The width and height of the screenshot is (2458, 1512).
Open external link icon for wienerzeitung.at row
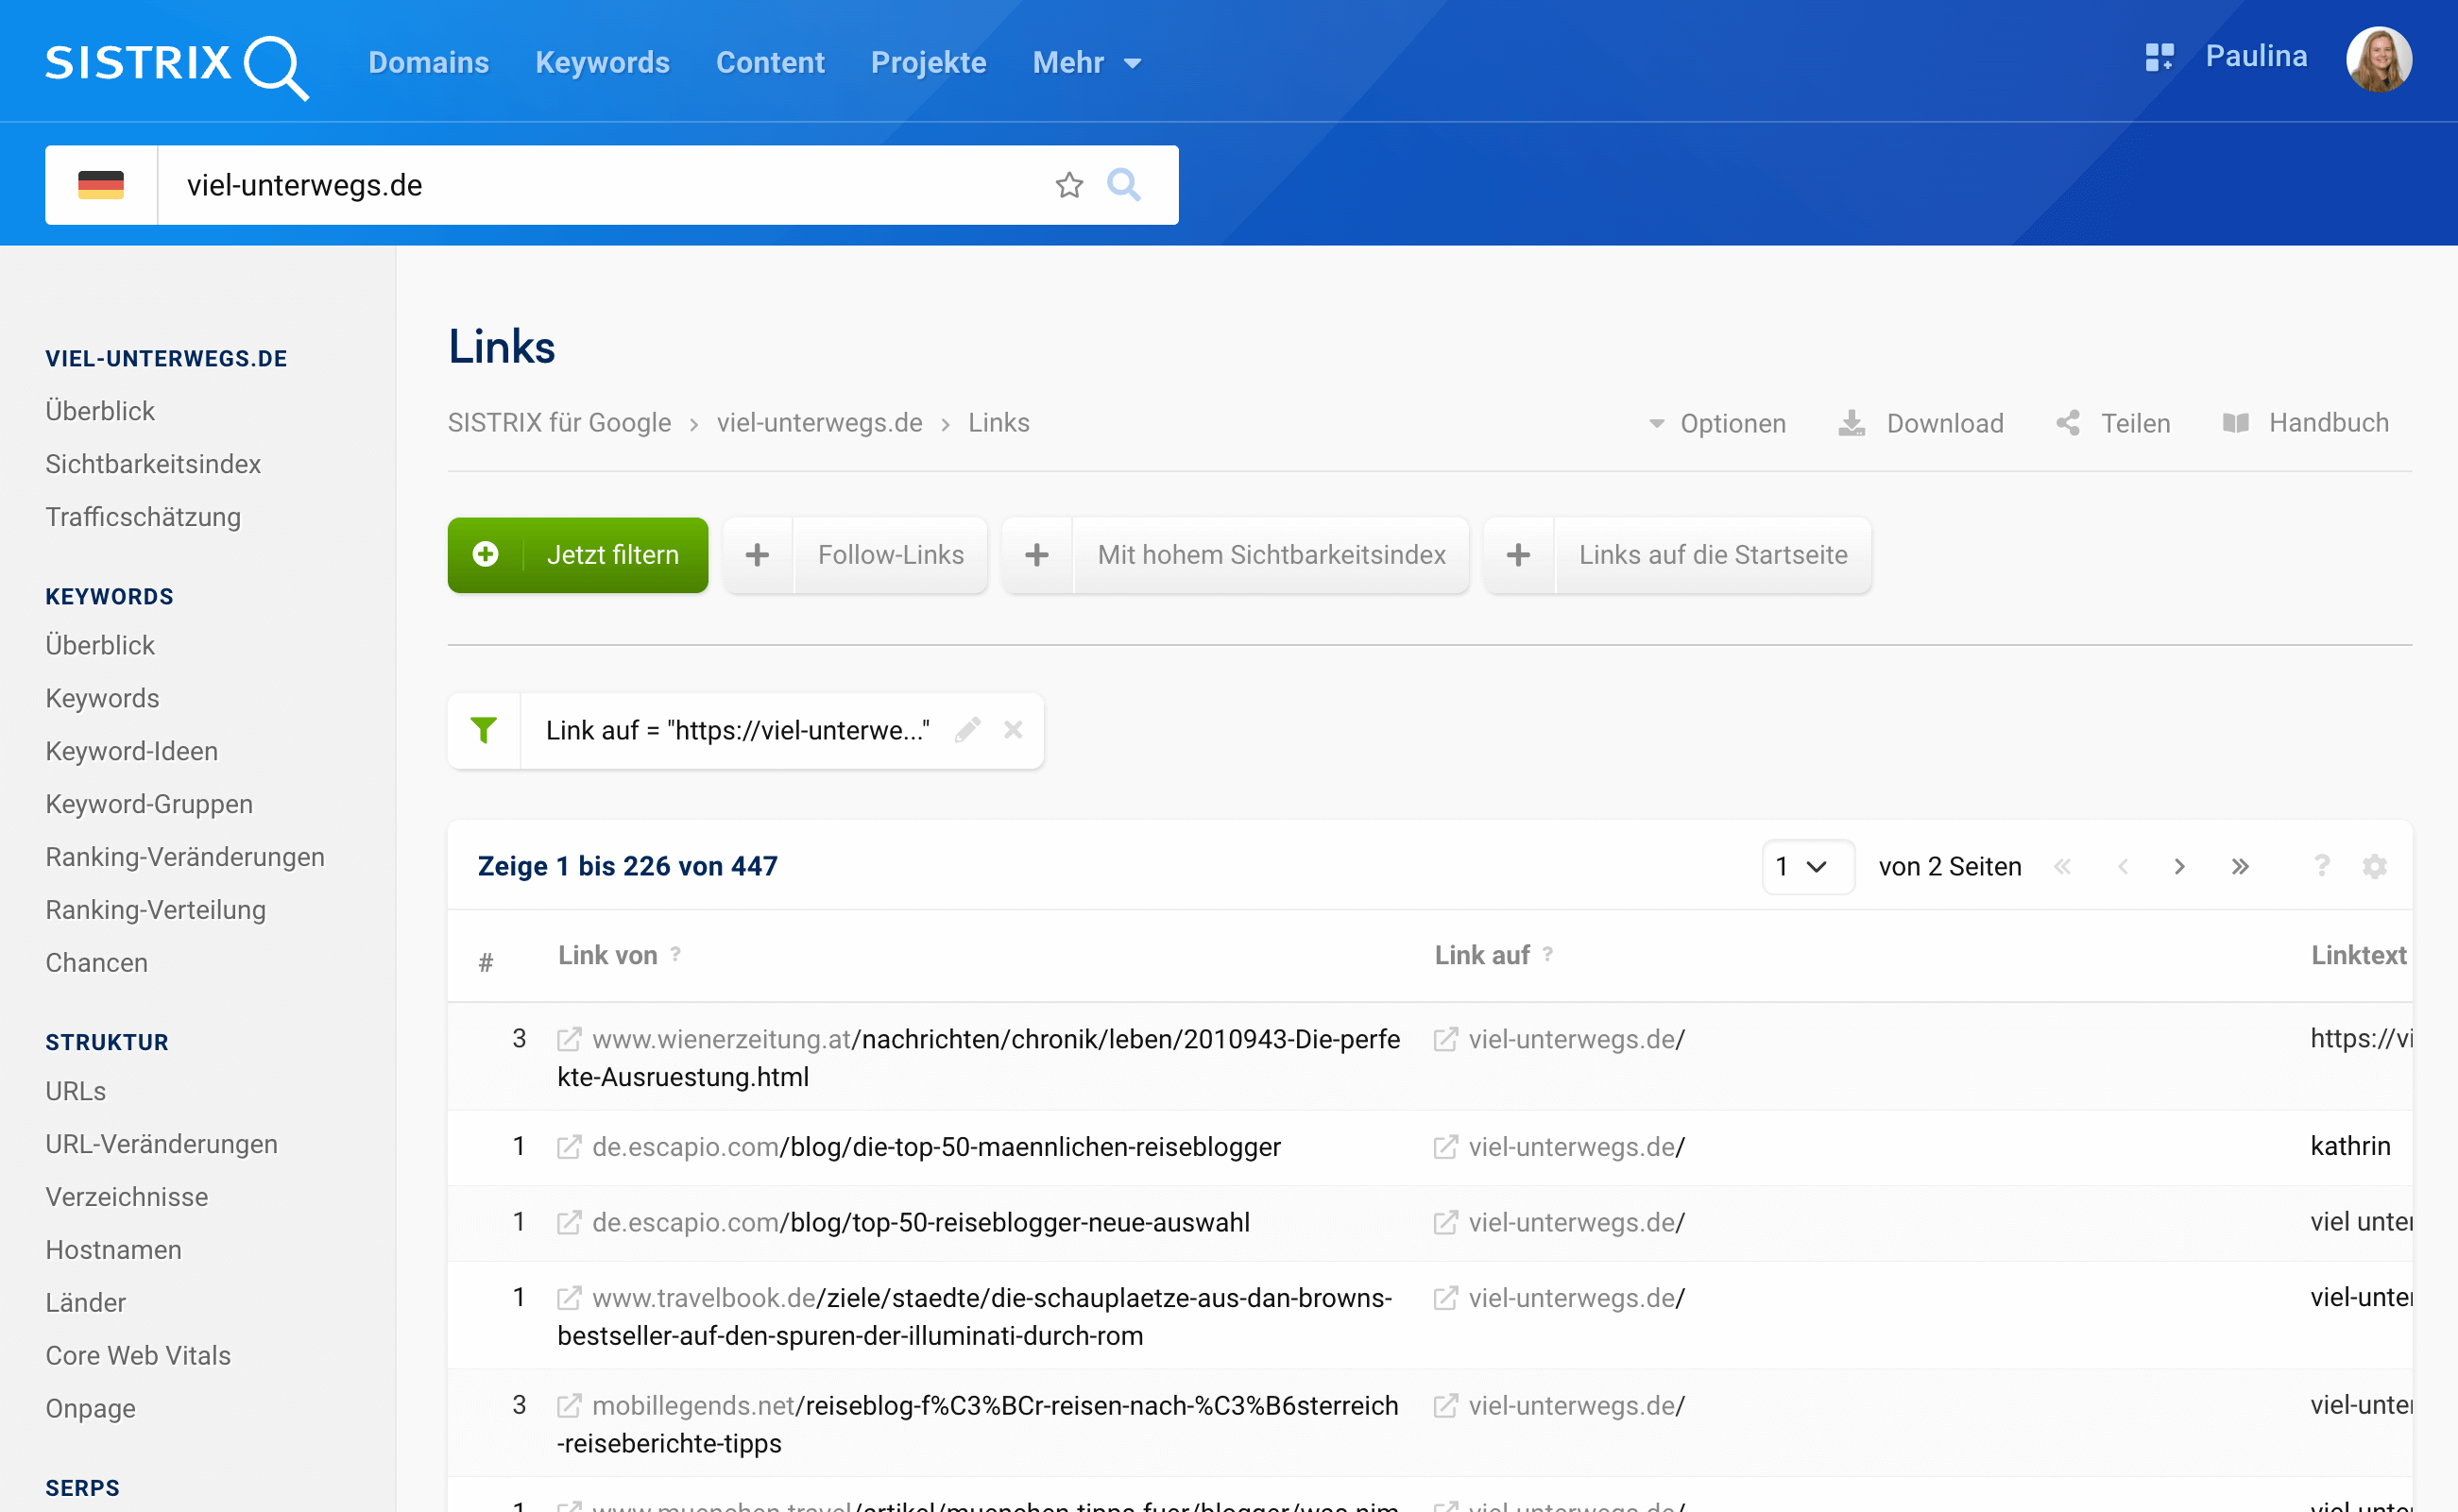[569, 1040]
